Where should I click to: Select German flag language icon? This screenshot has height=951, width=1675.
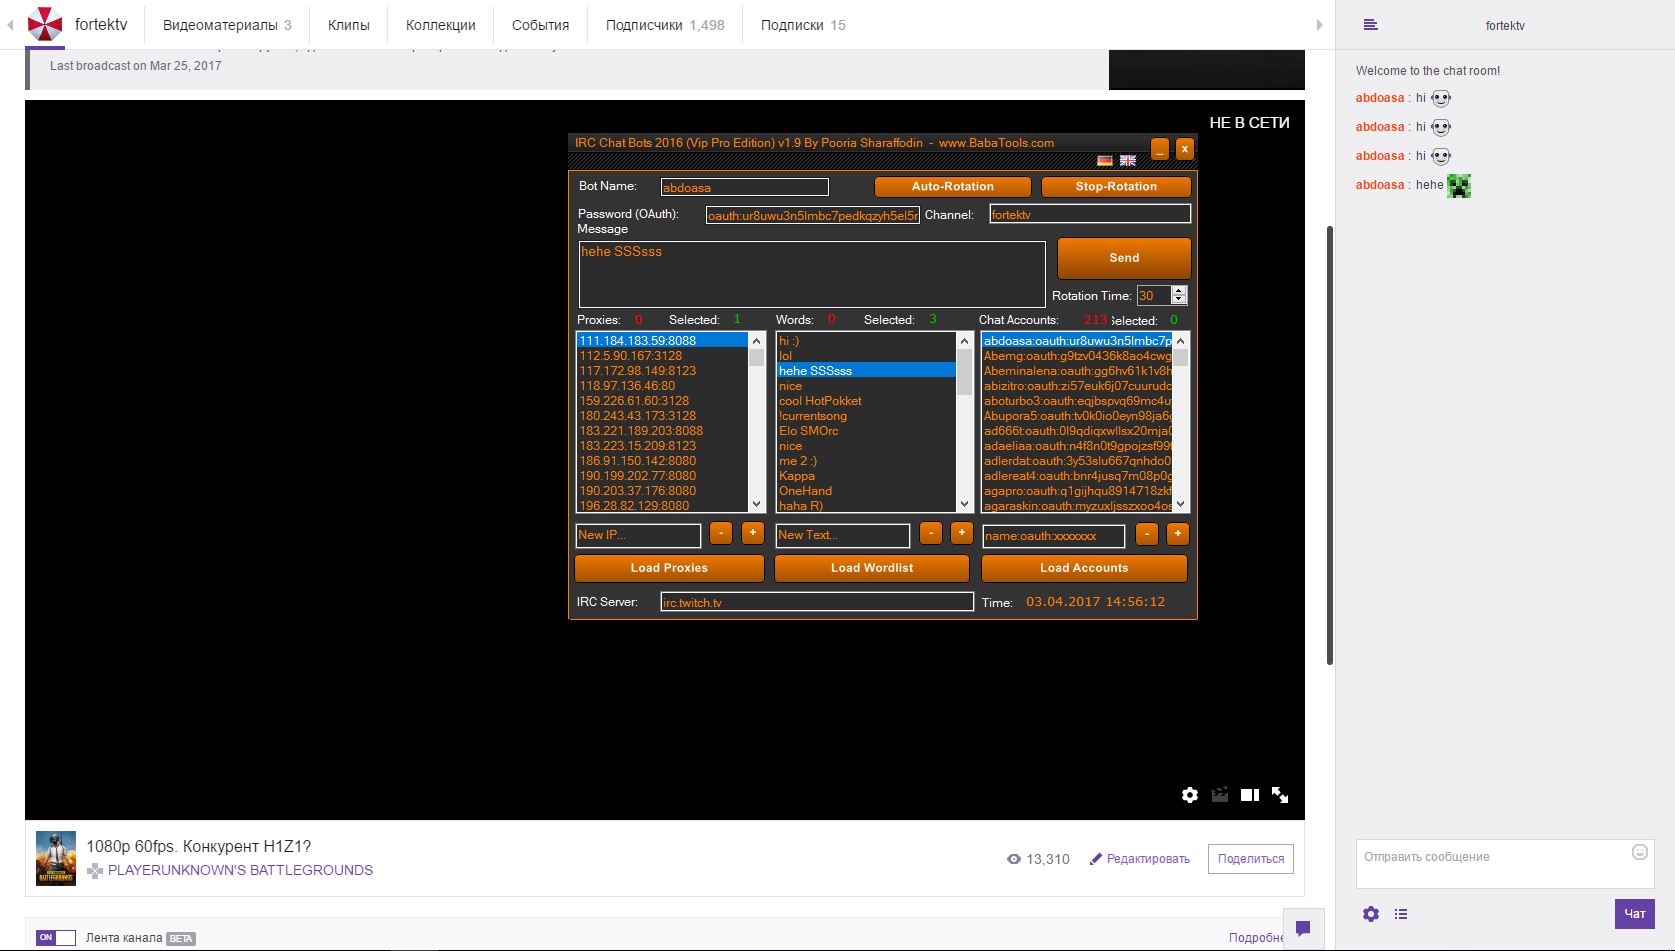click(1105, 161)
